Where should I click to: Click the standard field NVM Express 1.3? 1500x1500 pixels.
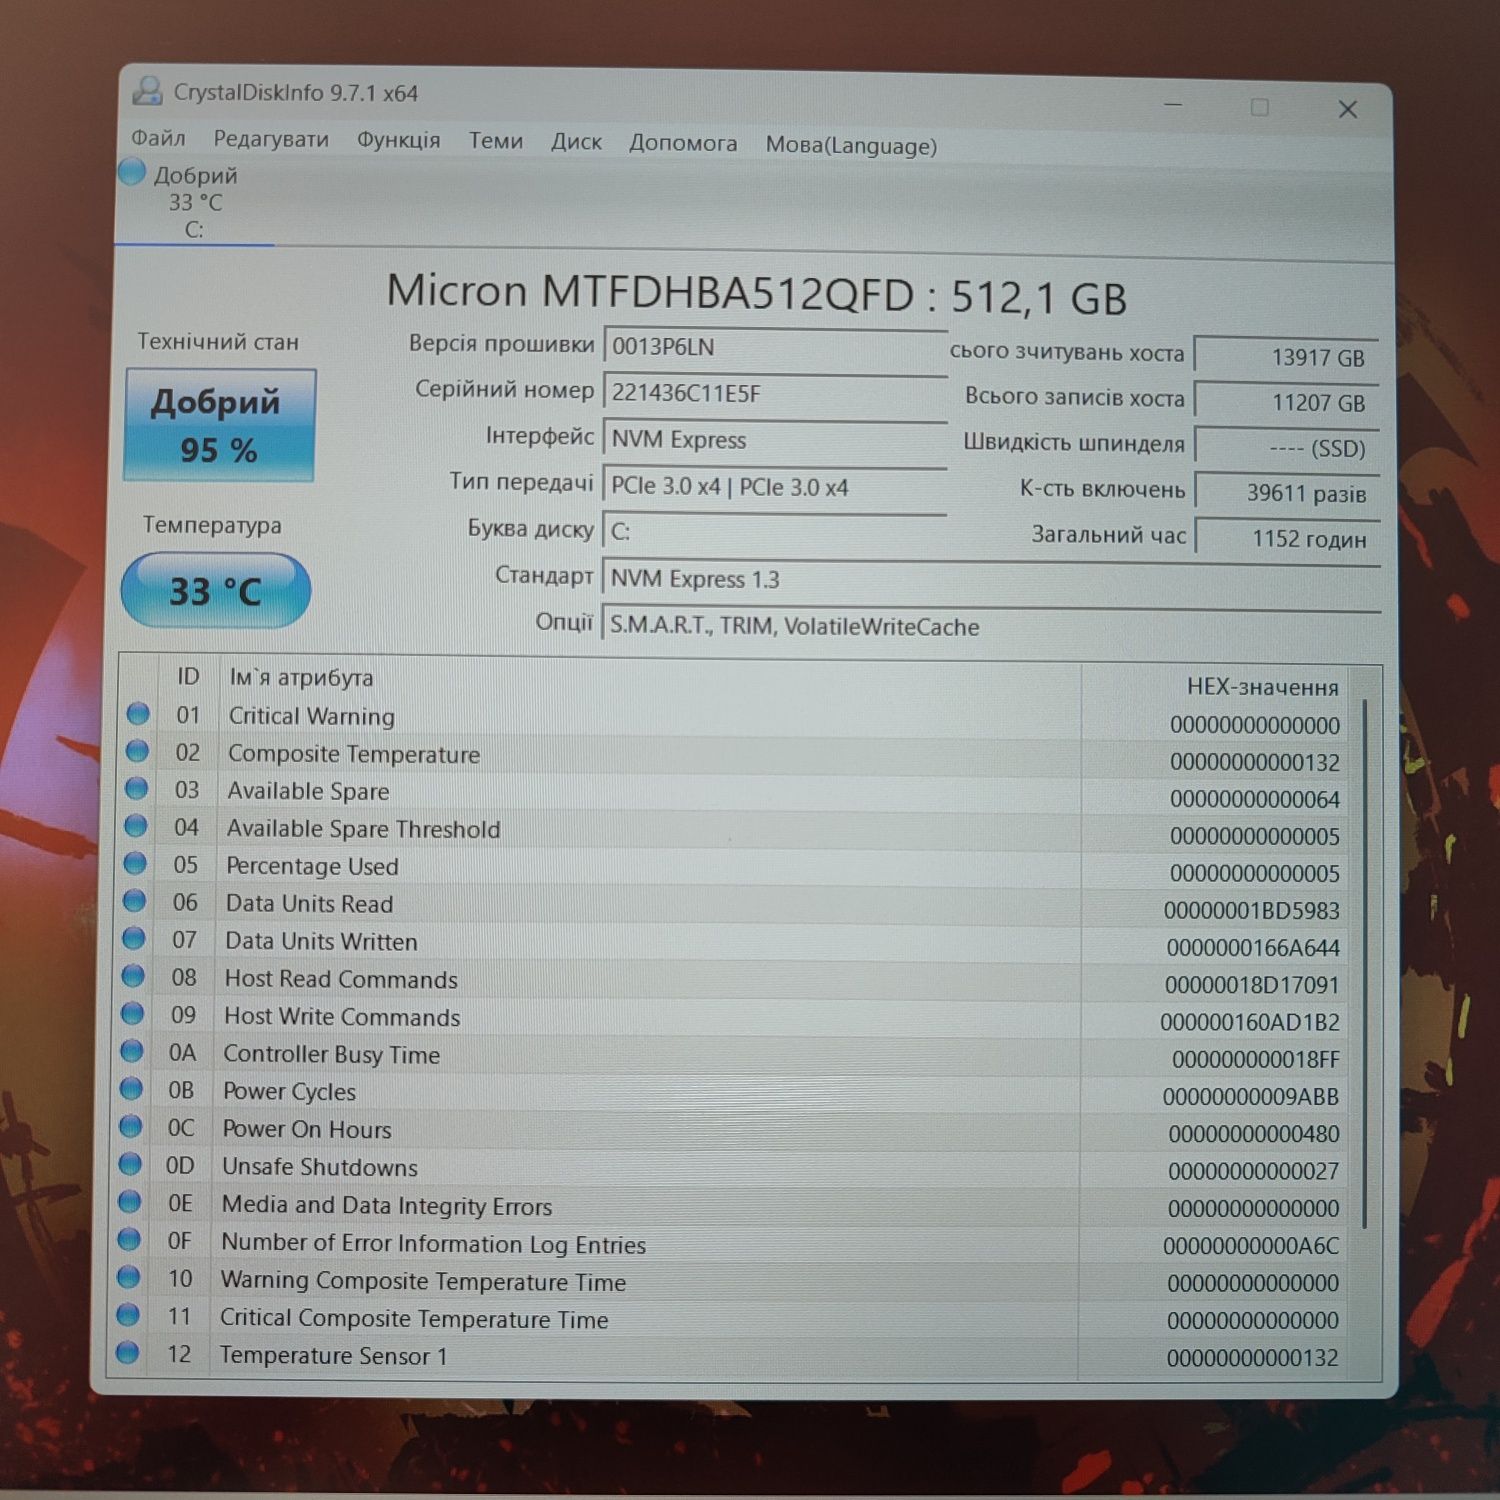point(991,580)
